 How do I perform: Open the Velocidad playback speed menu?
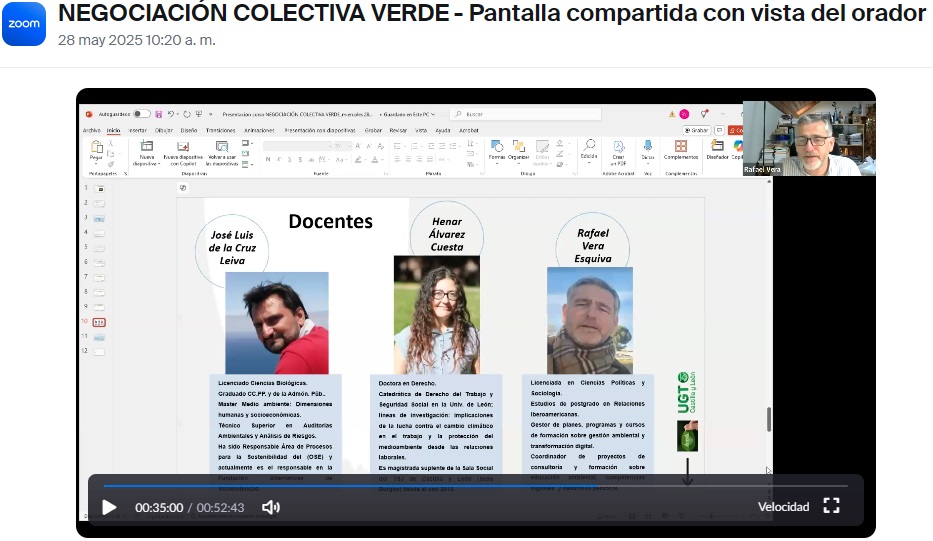(783, 507)
